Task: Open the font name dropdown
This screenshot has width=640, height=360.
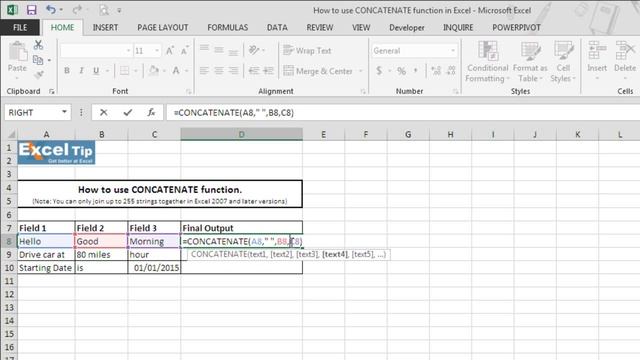Action: (x=128, y=51)
